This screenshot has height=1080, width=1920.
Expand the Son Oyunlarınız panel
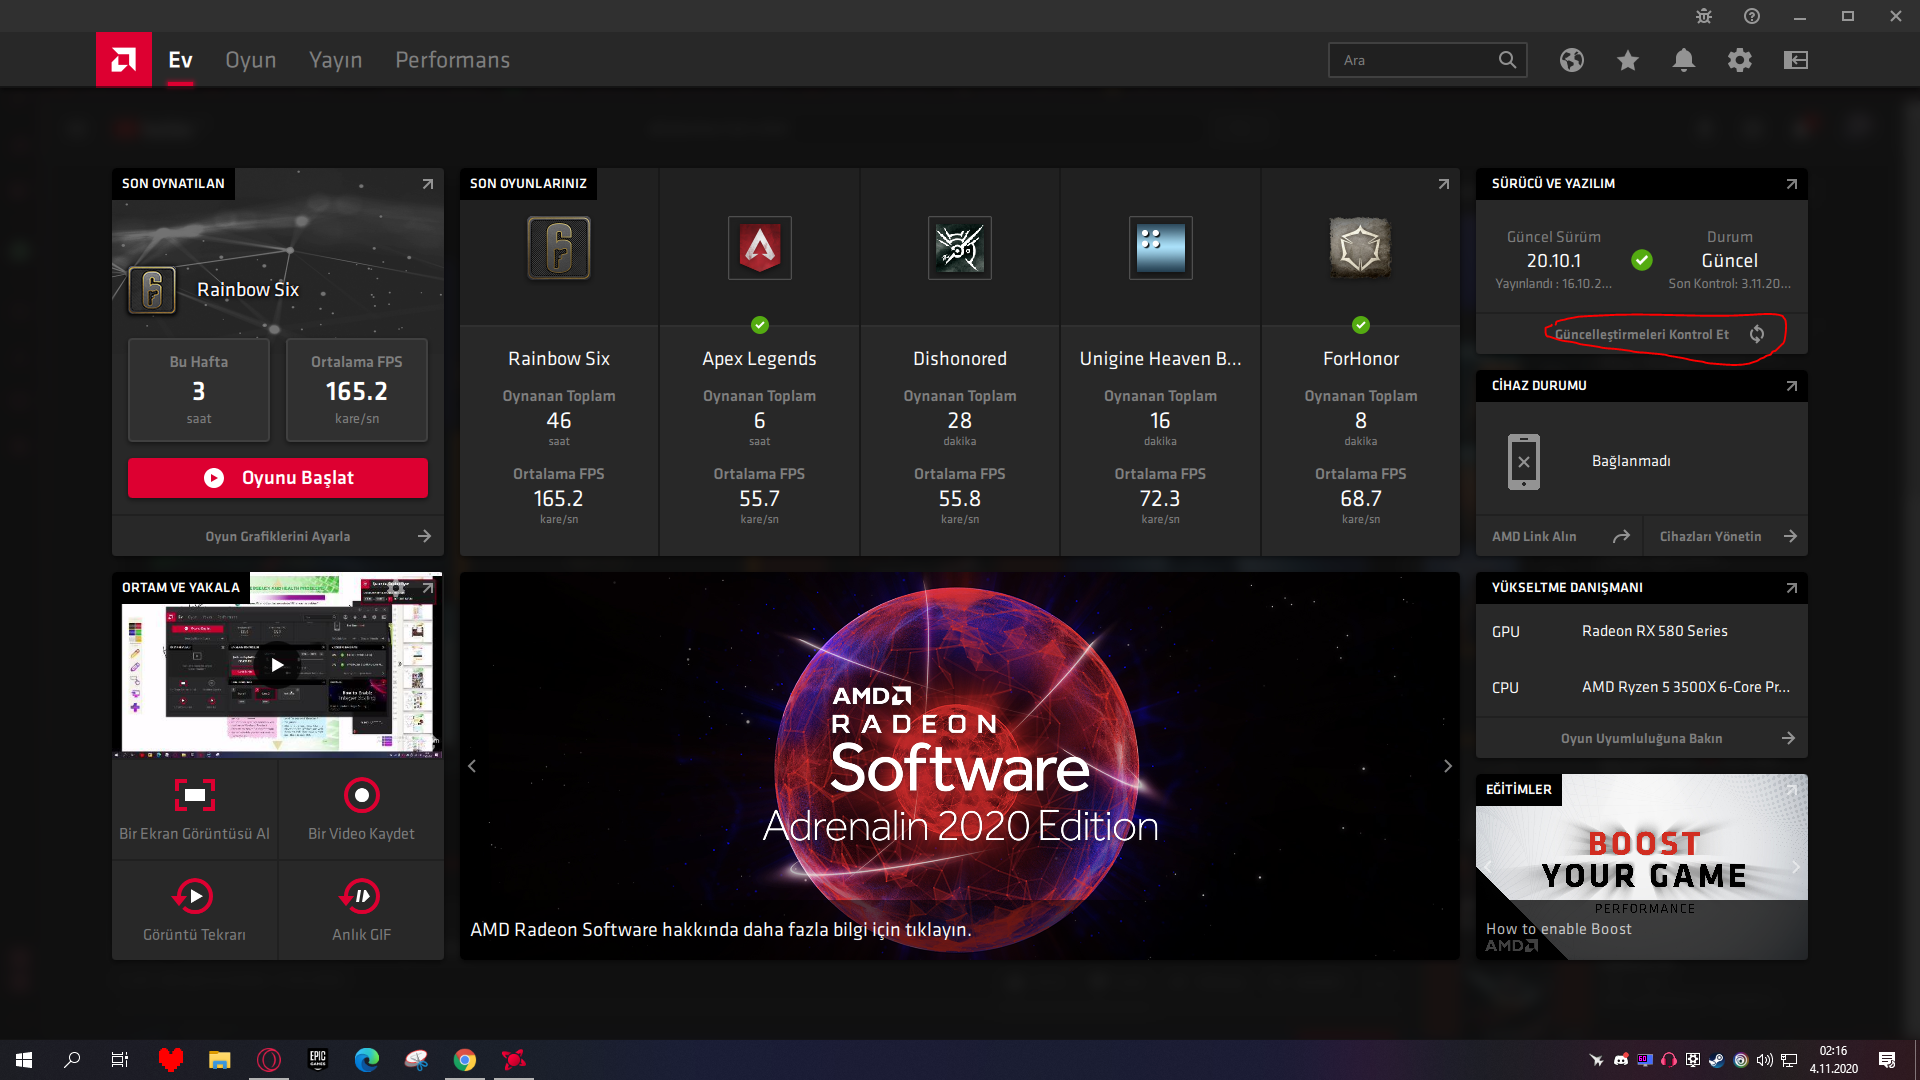click(1444, 184)
